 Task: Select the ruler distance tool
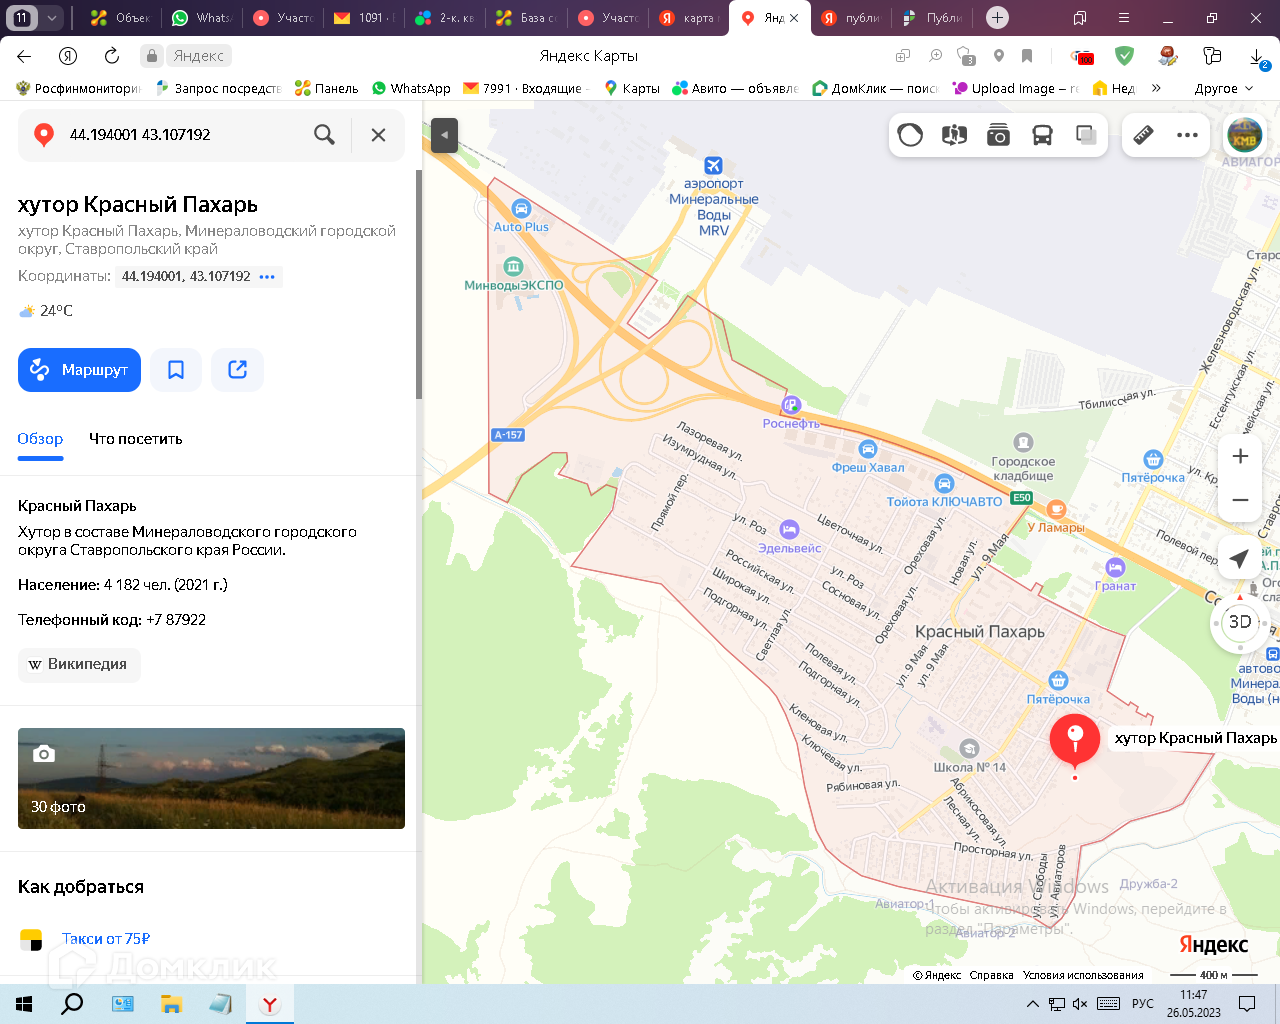(x=1143, y=135)
